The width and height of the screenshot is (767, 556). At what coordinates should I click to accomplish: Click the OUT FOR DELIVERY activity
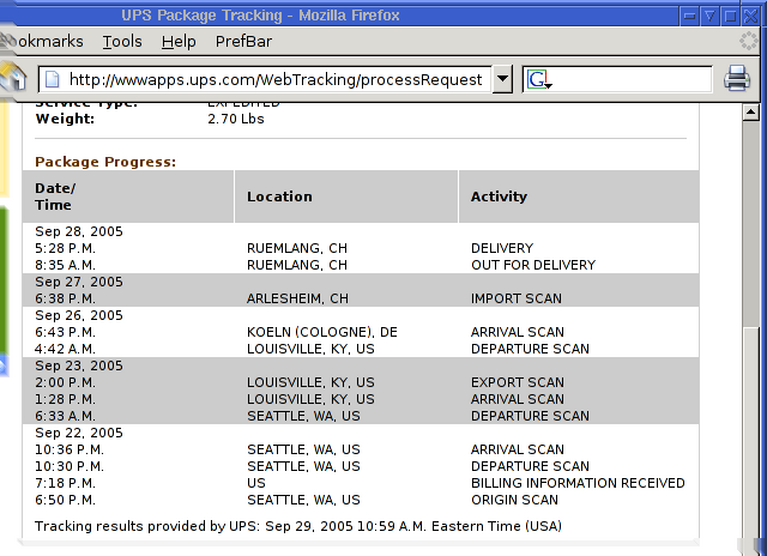point(533,265)
